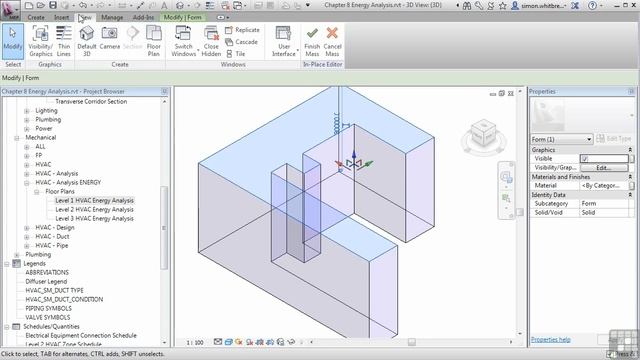
Task: Open the Add-Ins ribbon tab
Action: coord(143,18)
